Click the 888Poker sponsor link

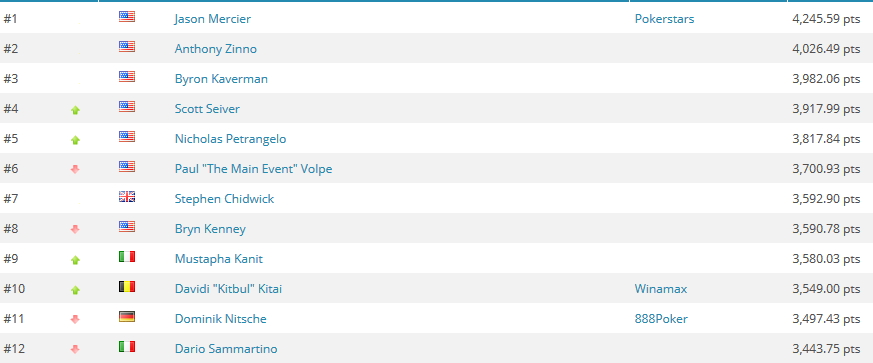point(661,319)
